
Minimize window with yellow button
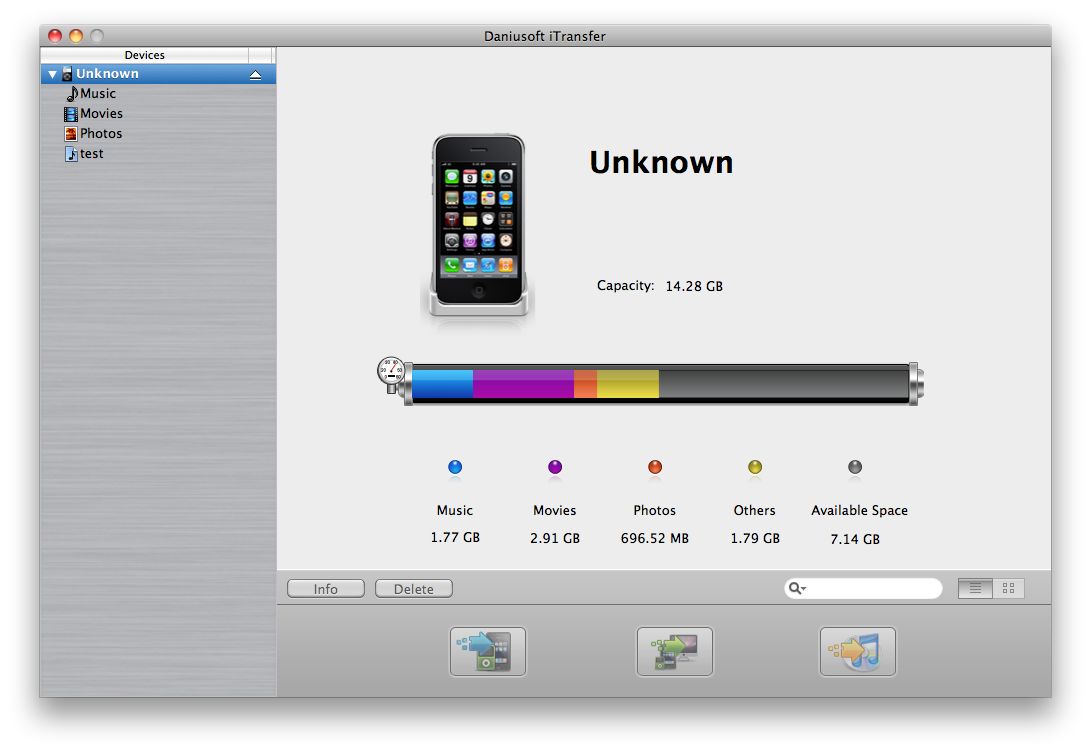(76, 35)
